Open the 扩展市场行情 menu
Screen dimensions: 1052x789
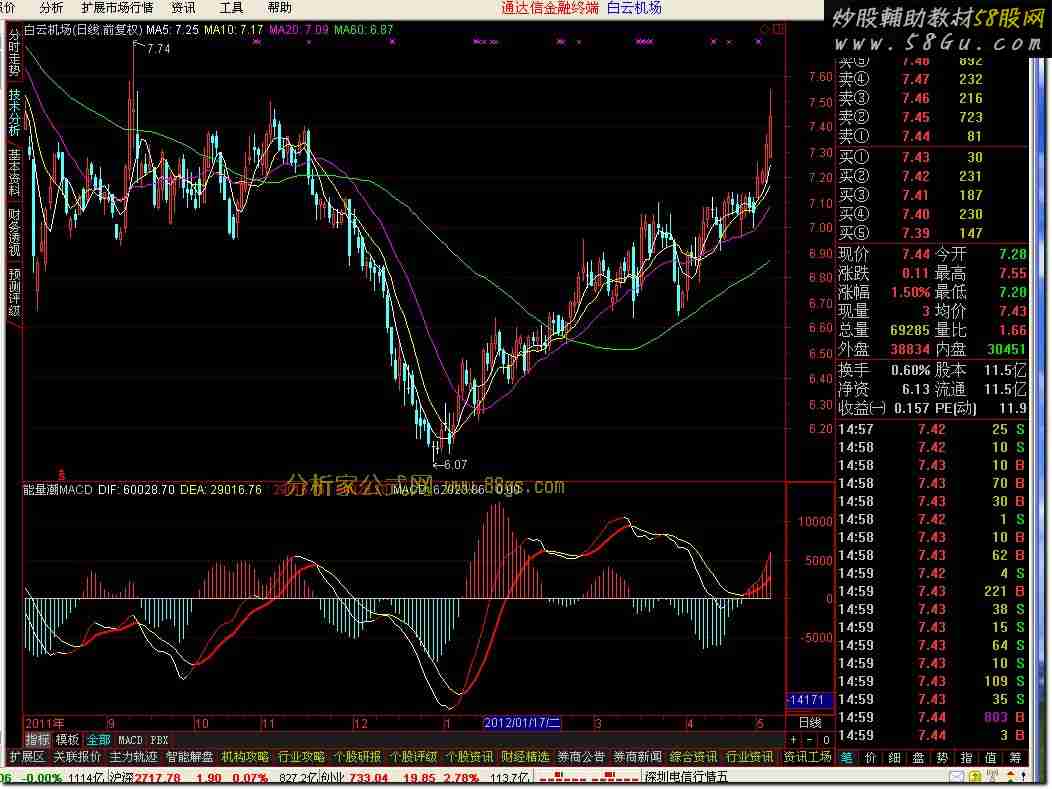tap(117, 7)
